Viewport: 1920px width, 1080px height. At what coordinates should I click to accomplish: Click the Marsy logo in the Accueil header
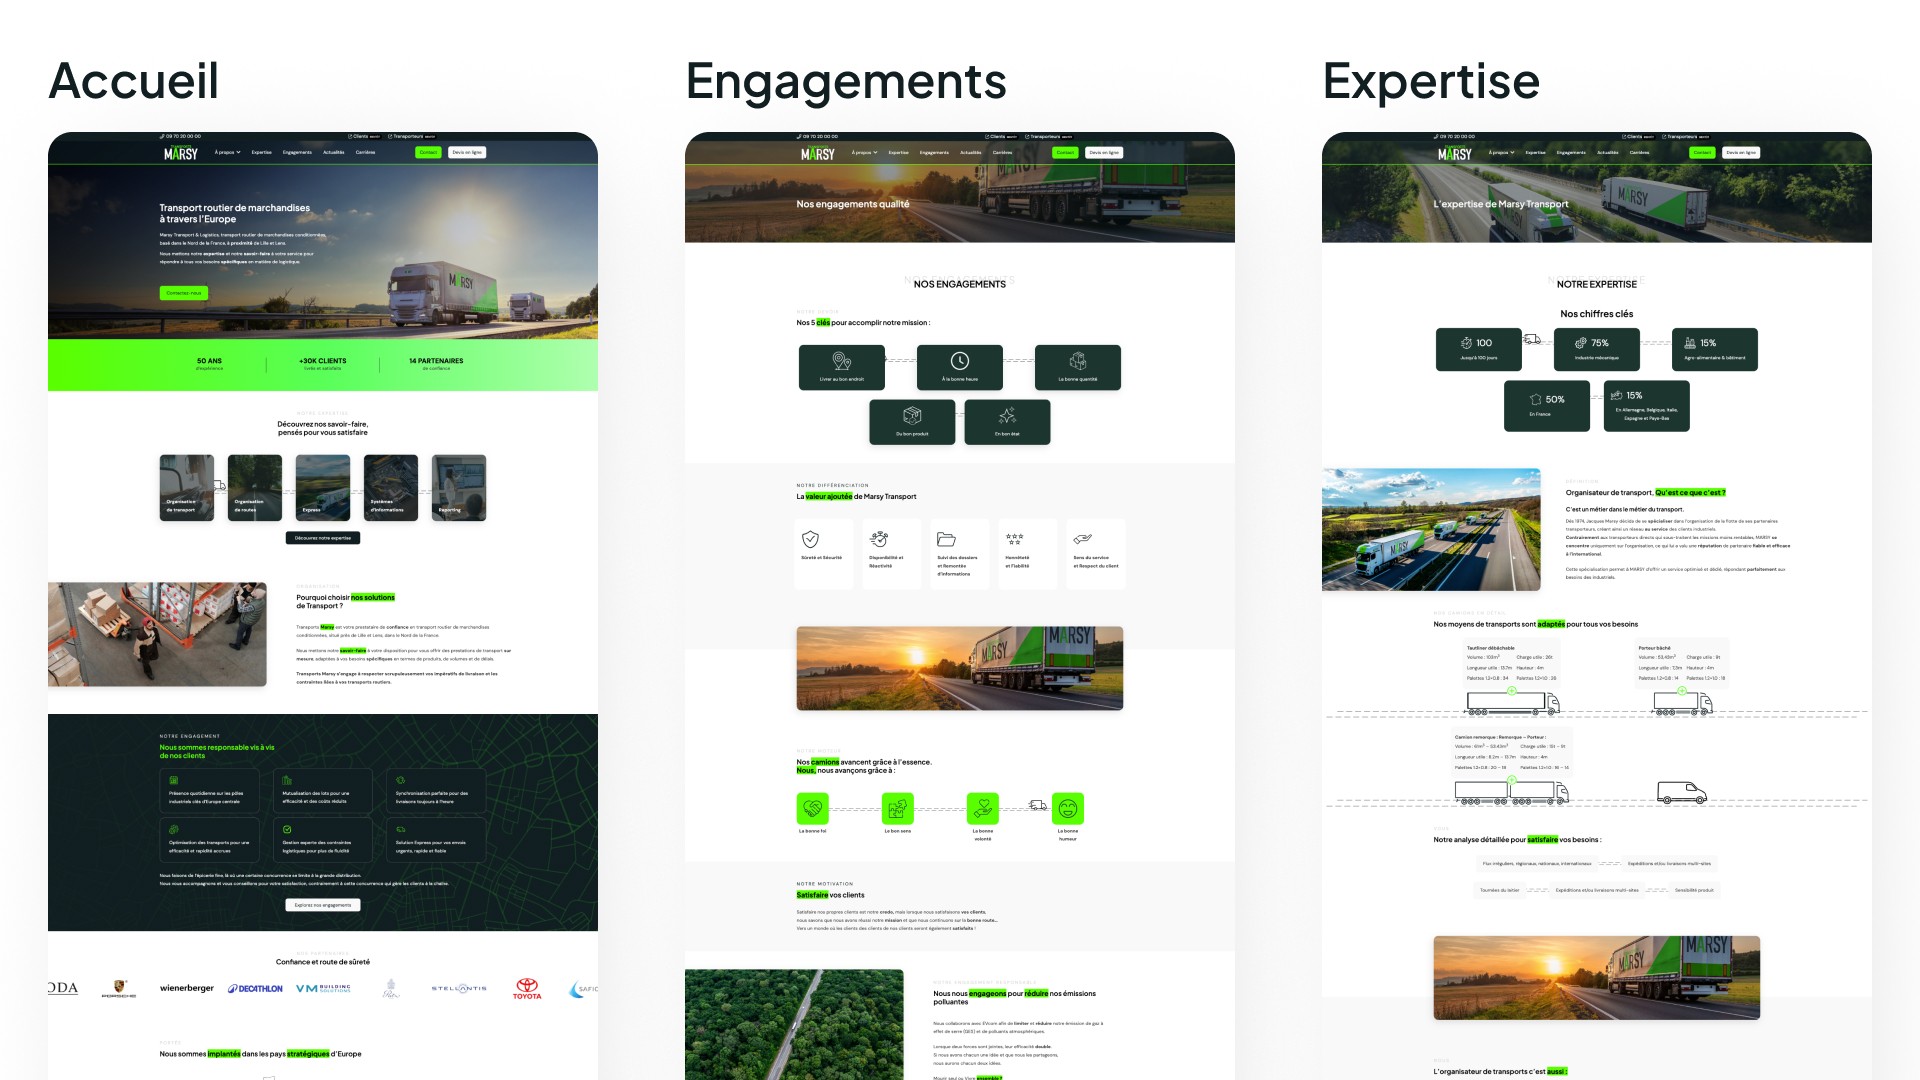click(181, 153)
